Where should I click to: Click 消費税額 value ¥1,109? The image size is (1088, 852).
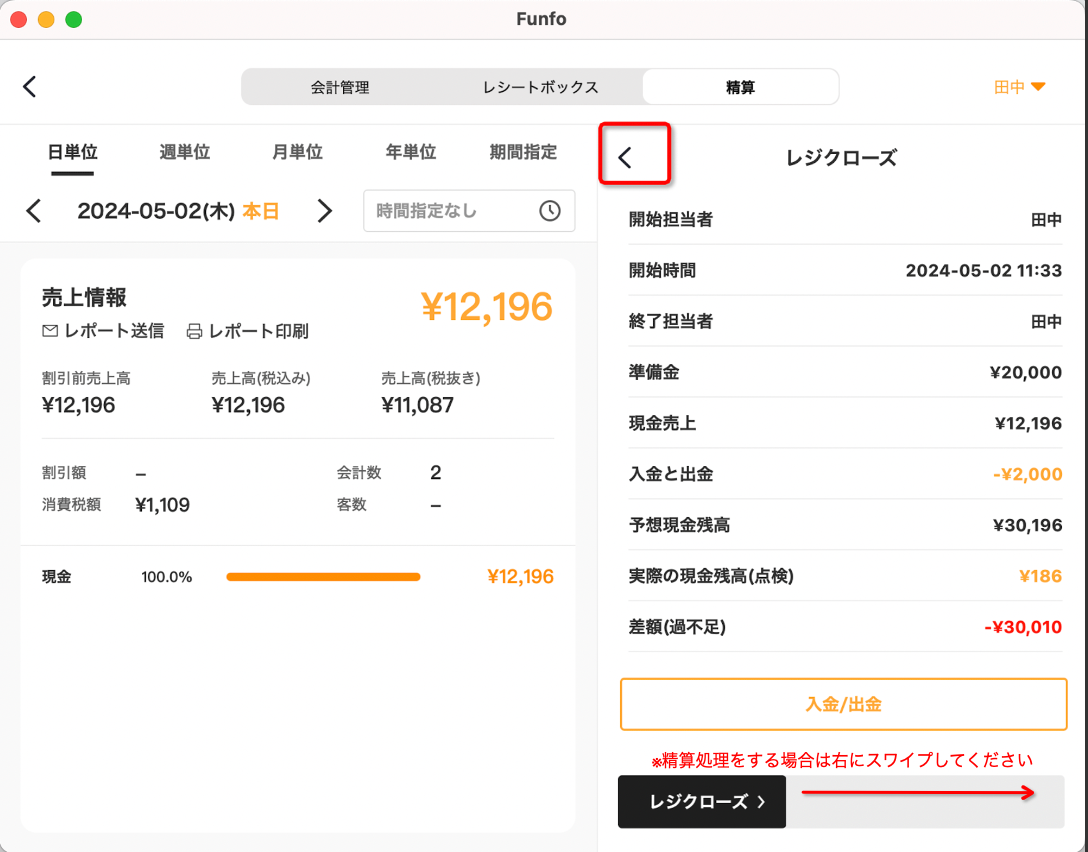click(x=162, y=504)
